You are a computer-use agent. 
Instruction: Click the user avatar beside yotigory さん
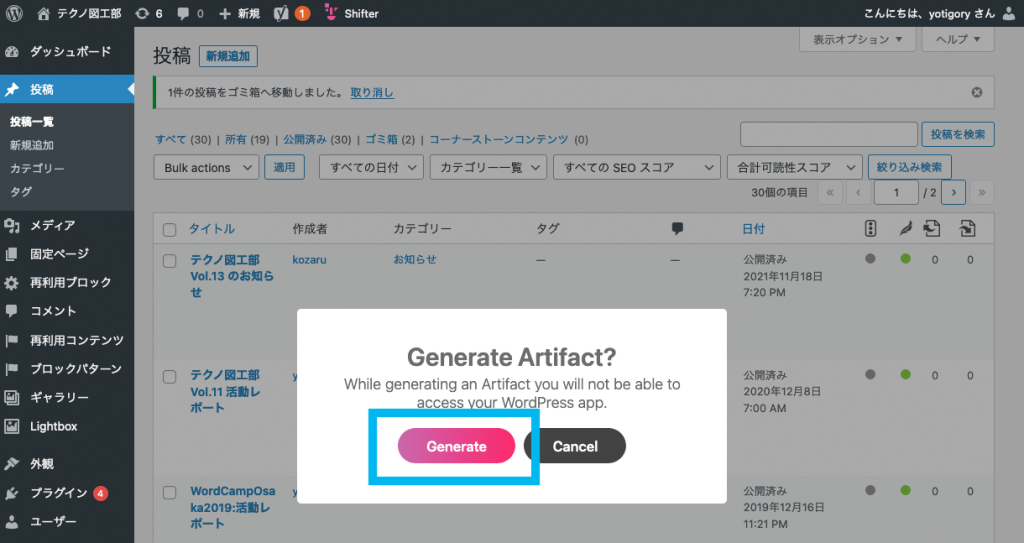(x=1009, y=13)
